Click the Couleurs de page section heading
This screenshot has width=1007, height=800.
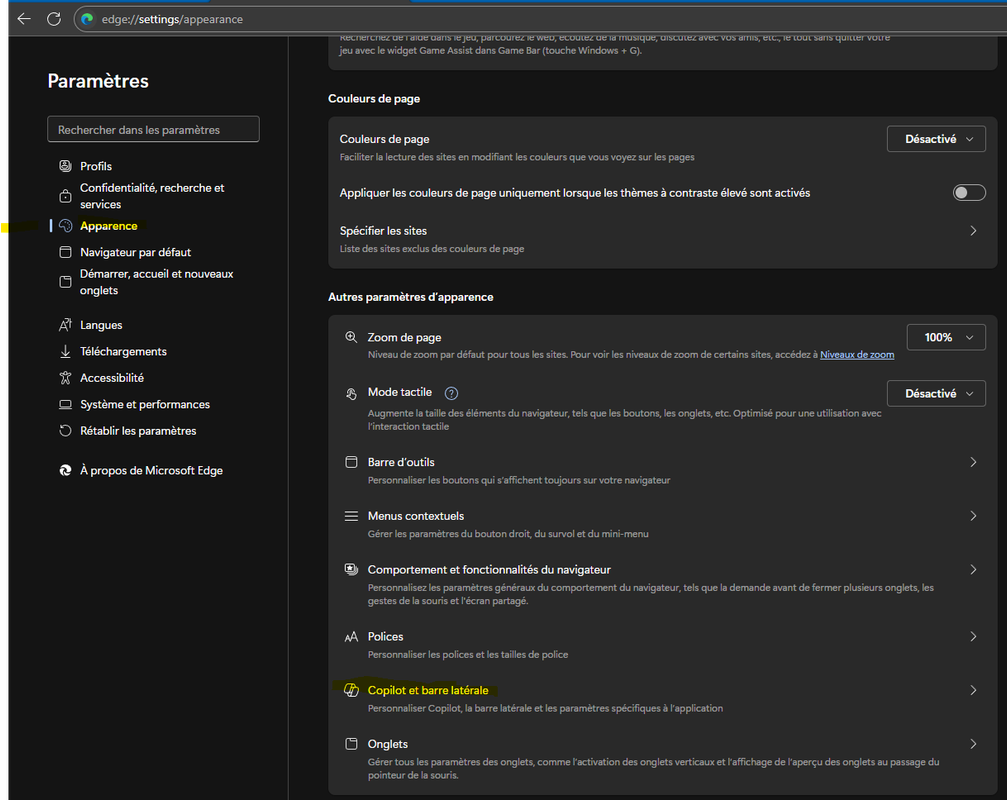(x=374, y=98)
